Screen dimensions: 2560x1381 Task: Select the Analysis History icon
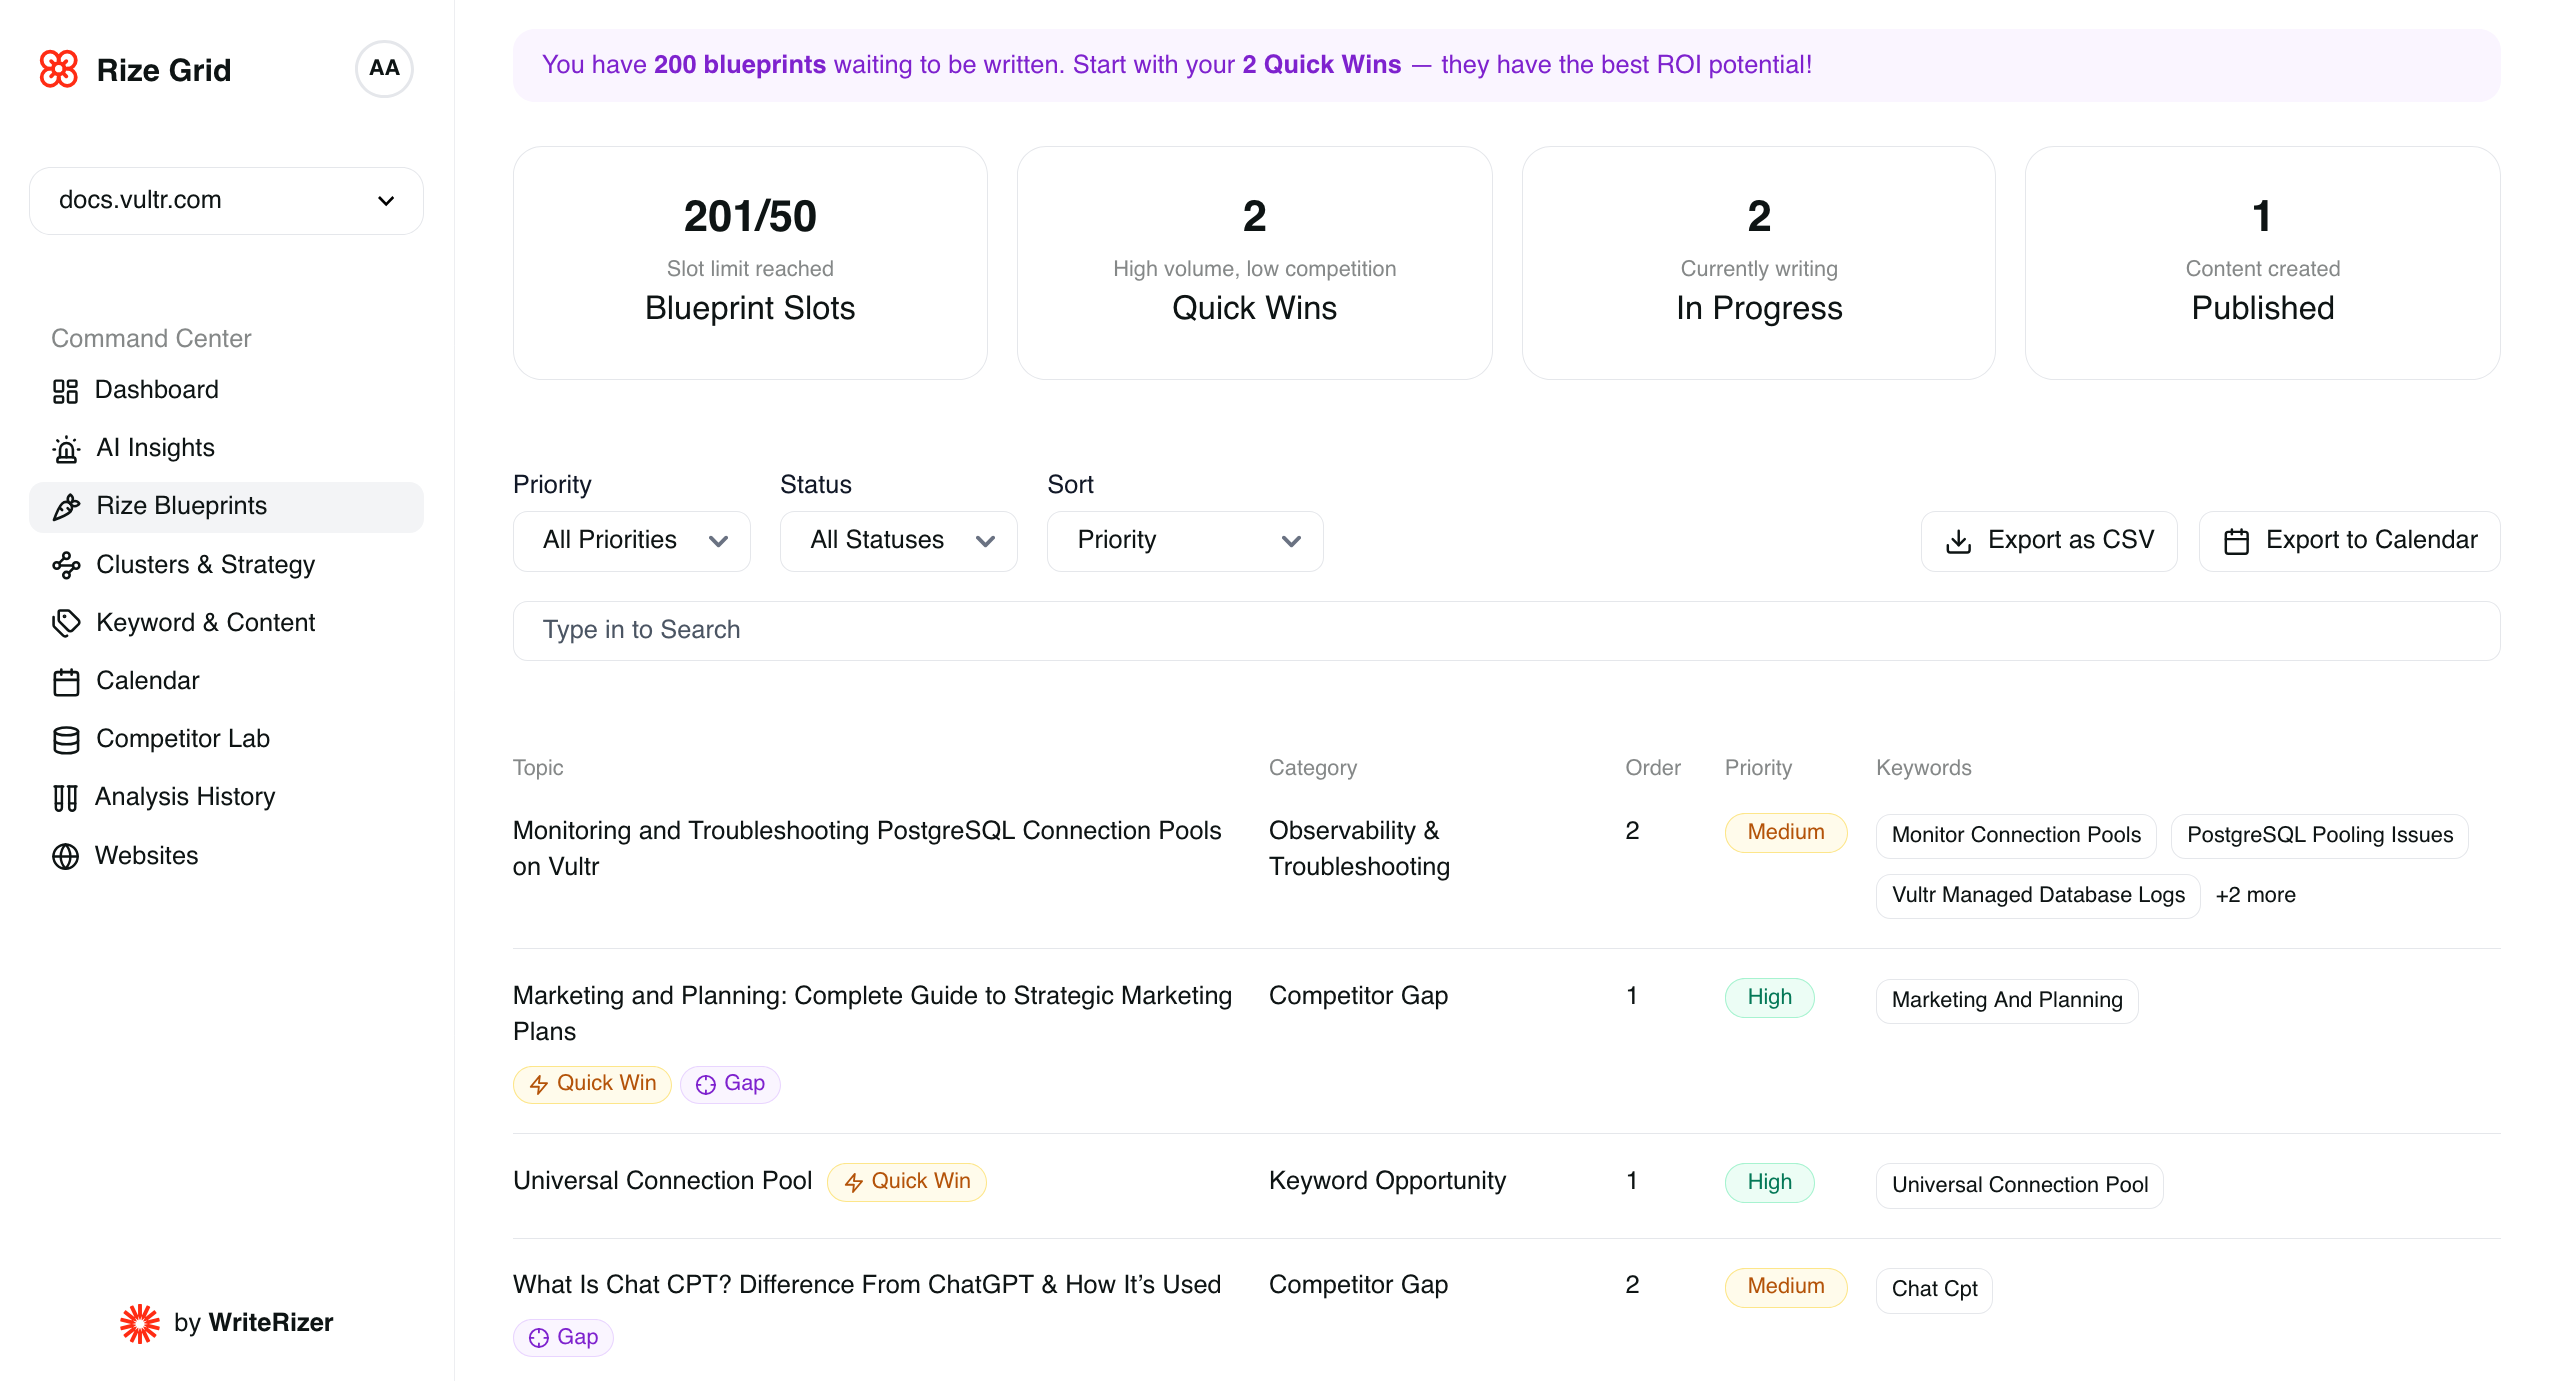[x=66, y=797]
